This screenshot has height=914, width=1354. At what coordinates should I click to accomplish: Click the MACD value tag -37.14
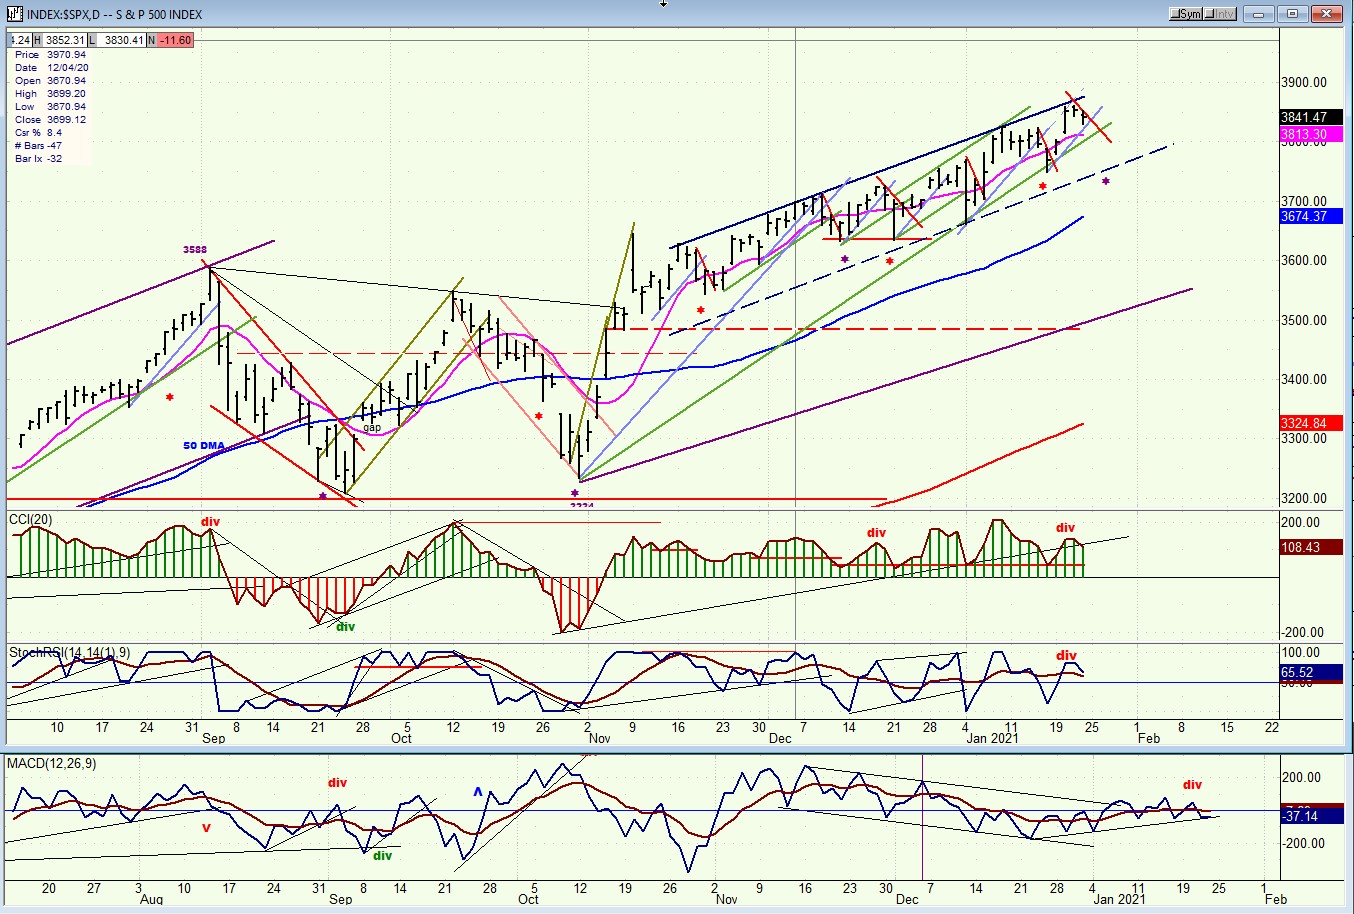pos(1310,816)
